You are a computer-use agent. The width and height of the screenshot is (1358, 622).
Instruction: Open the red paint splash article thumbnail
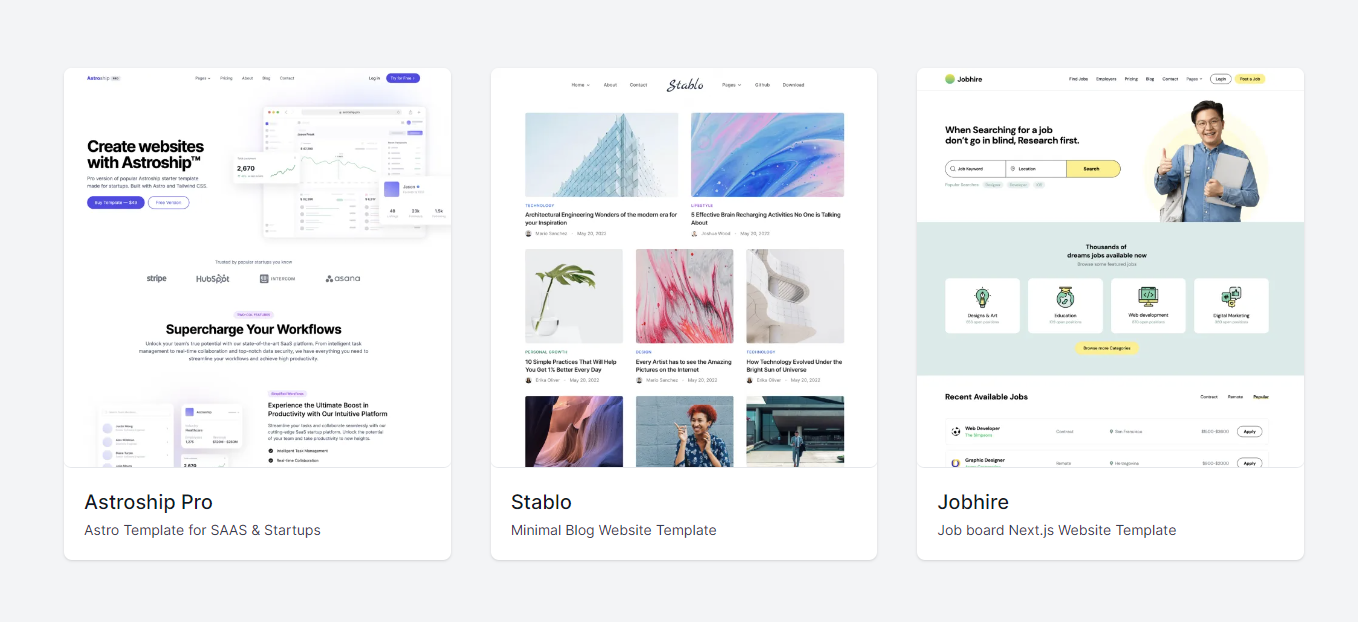pos(684,296)
